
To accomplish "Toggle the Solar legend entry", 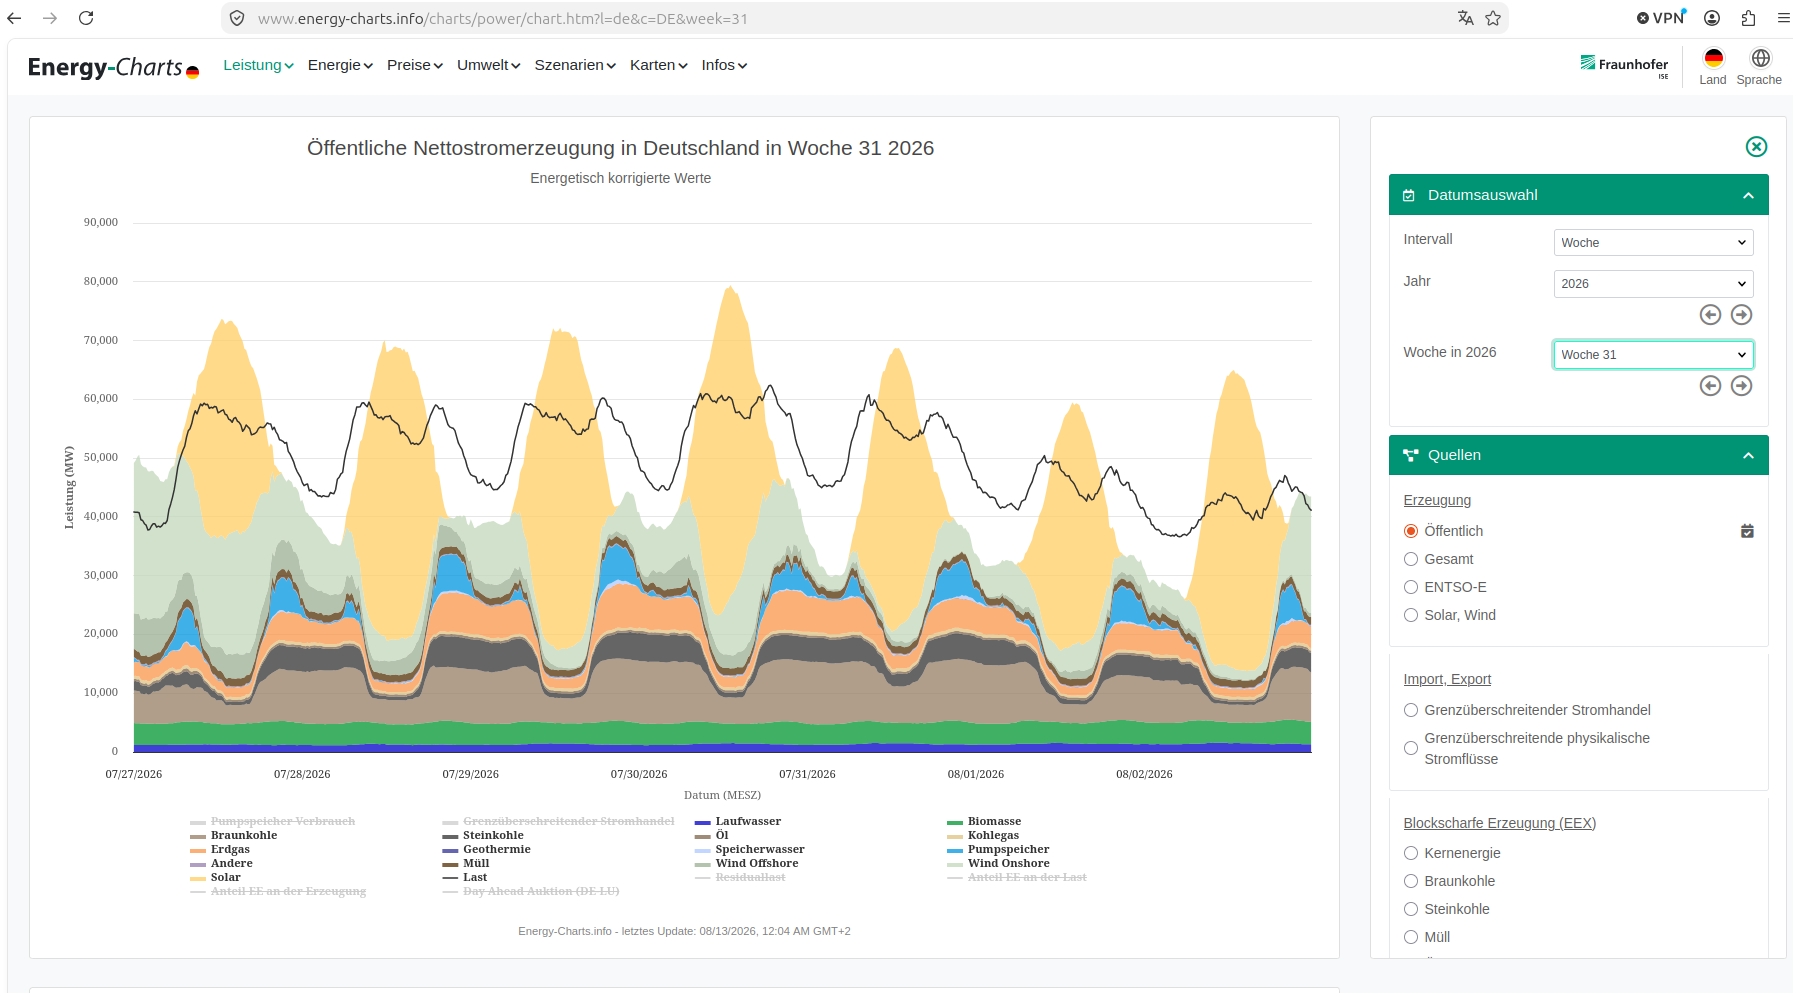I will point(216,877).
